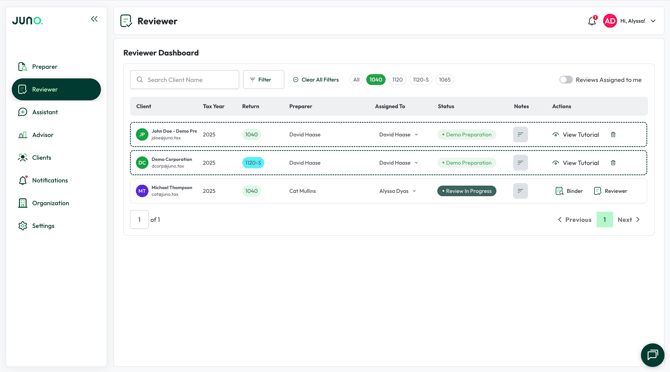Image resolution: width=670 pixels, height=372 pixels.
Task: Click the Tax Year column header
Action: click(x=214, y=106)
